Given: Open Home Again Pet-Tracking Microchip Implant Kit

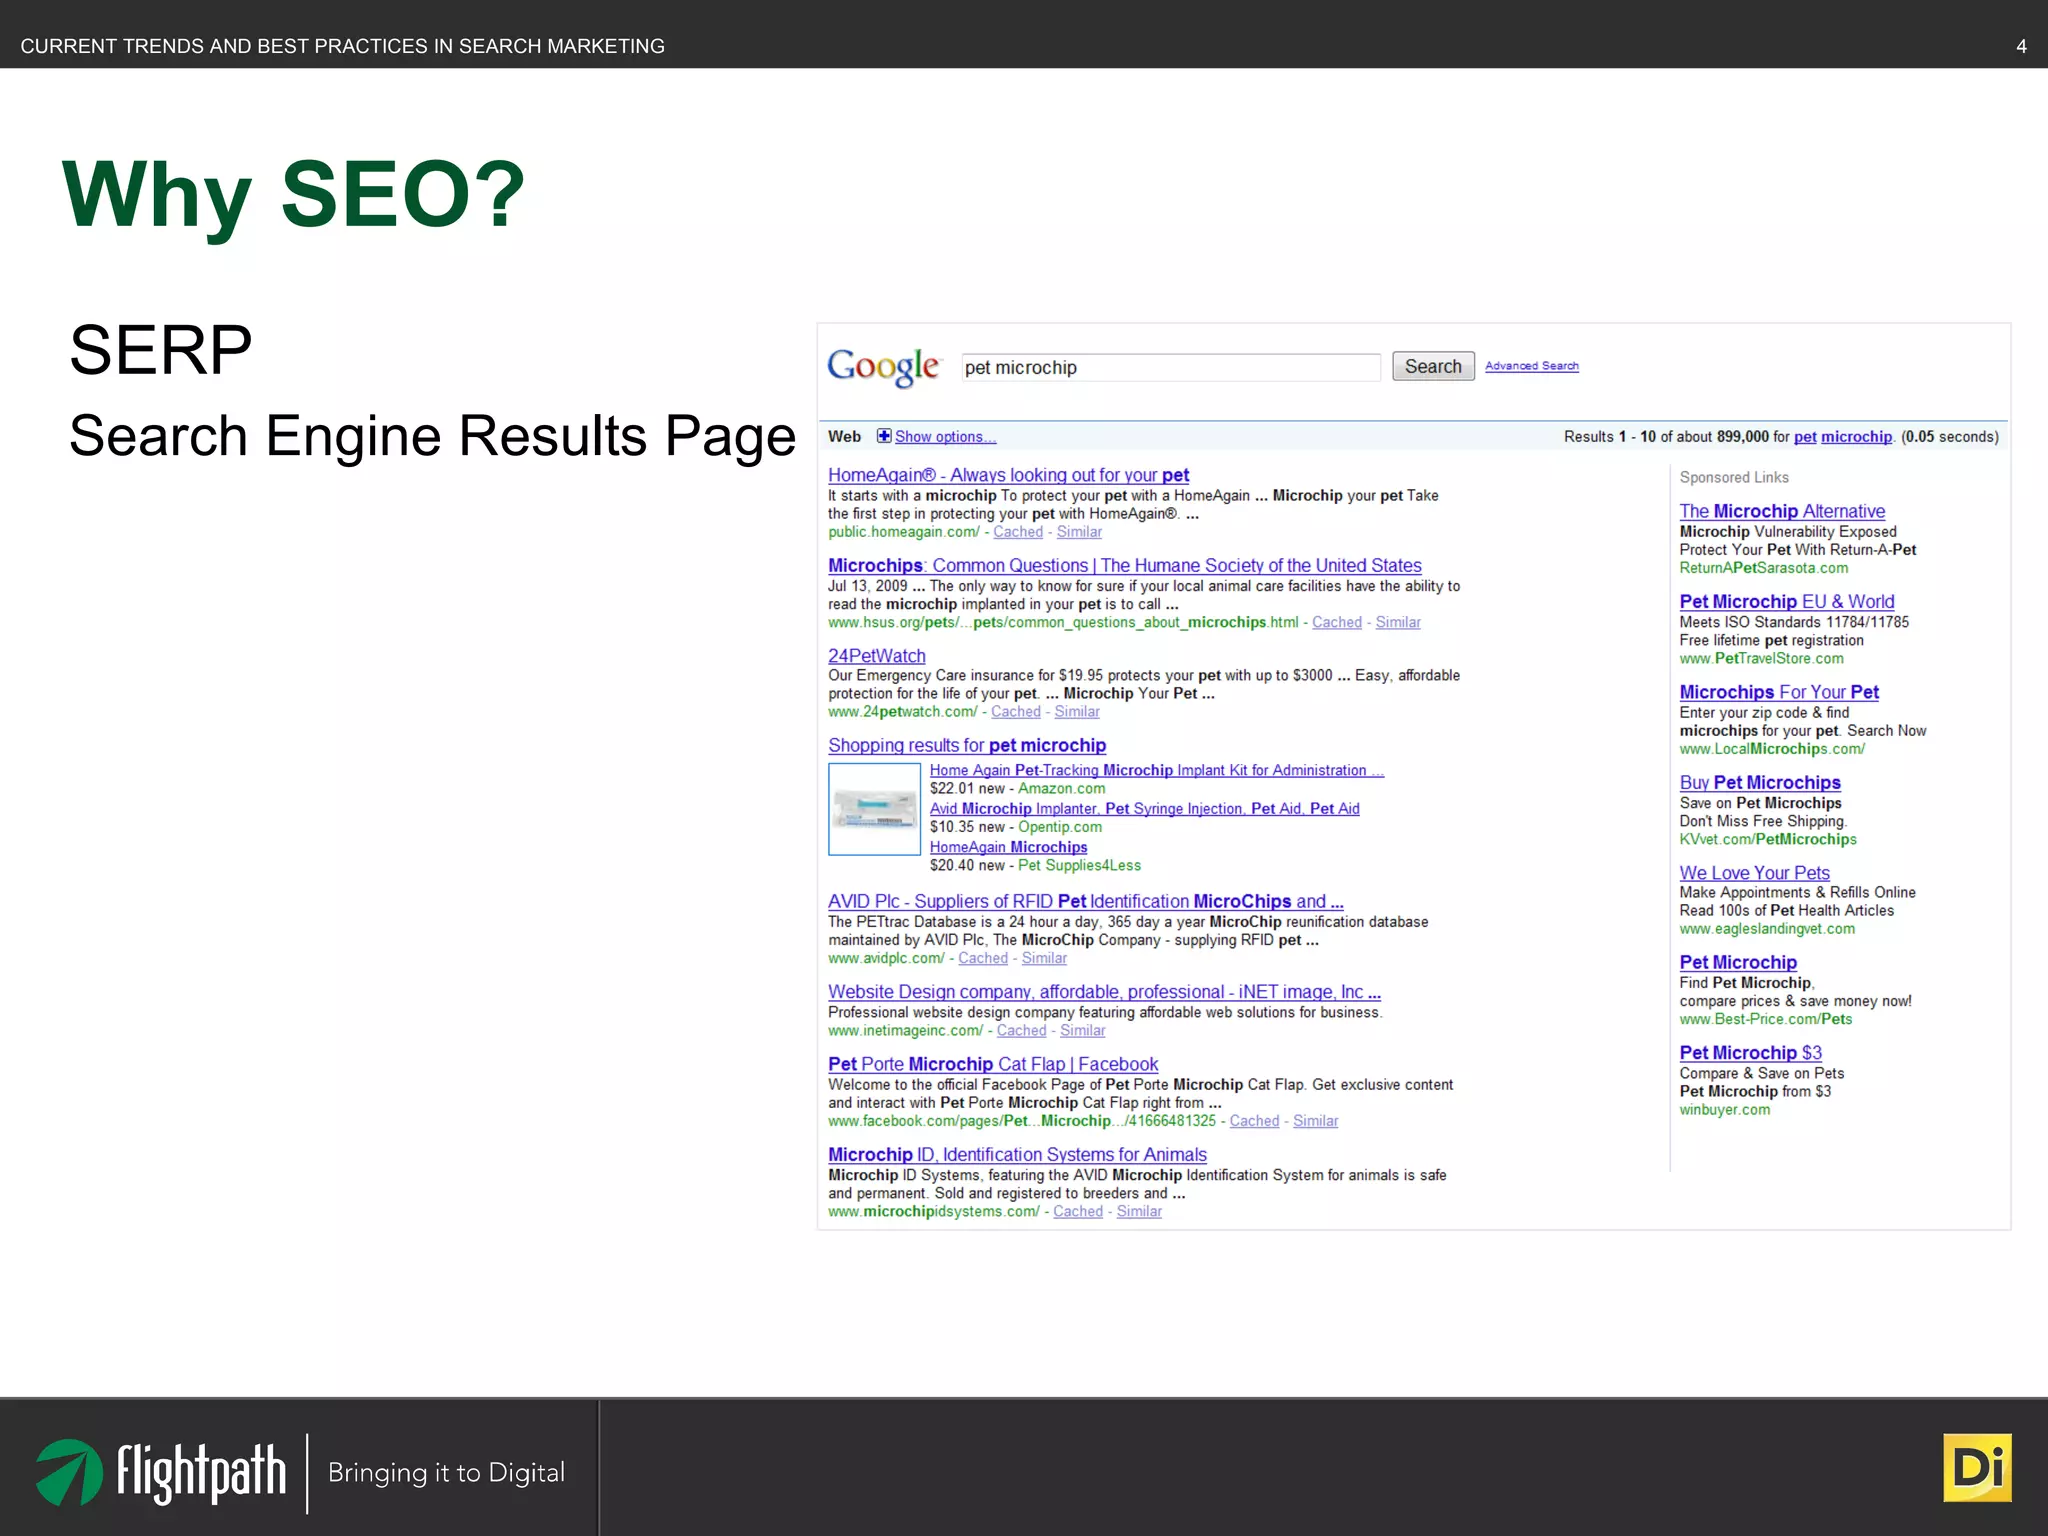Looking at the screenshot, I should [x=1157, y=770].
